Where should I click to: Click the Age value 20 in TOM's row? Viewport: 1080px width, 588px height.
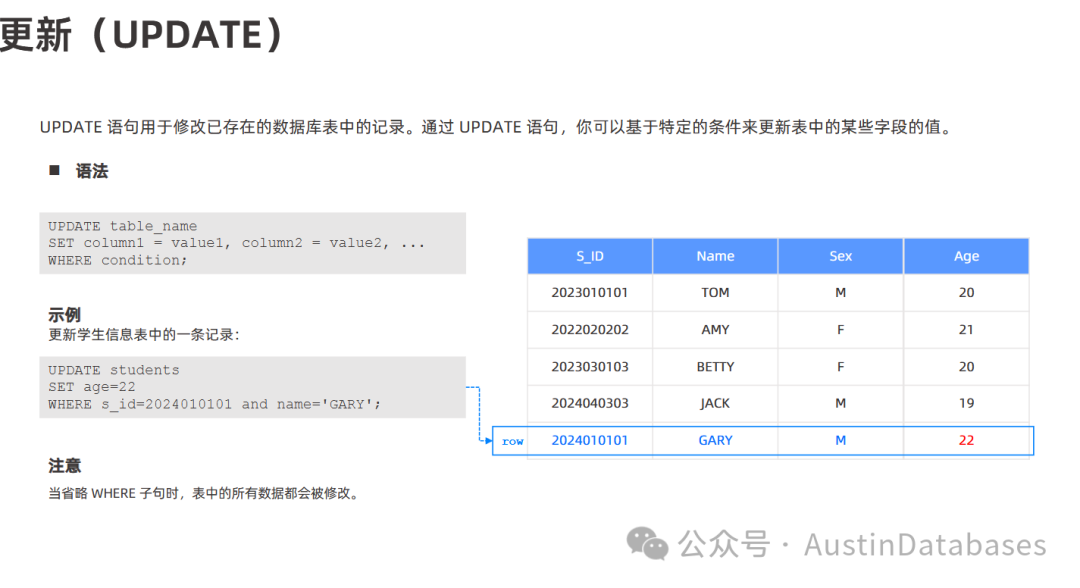pyautogui.click(x=966, y=293)
